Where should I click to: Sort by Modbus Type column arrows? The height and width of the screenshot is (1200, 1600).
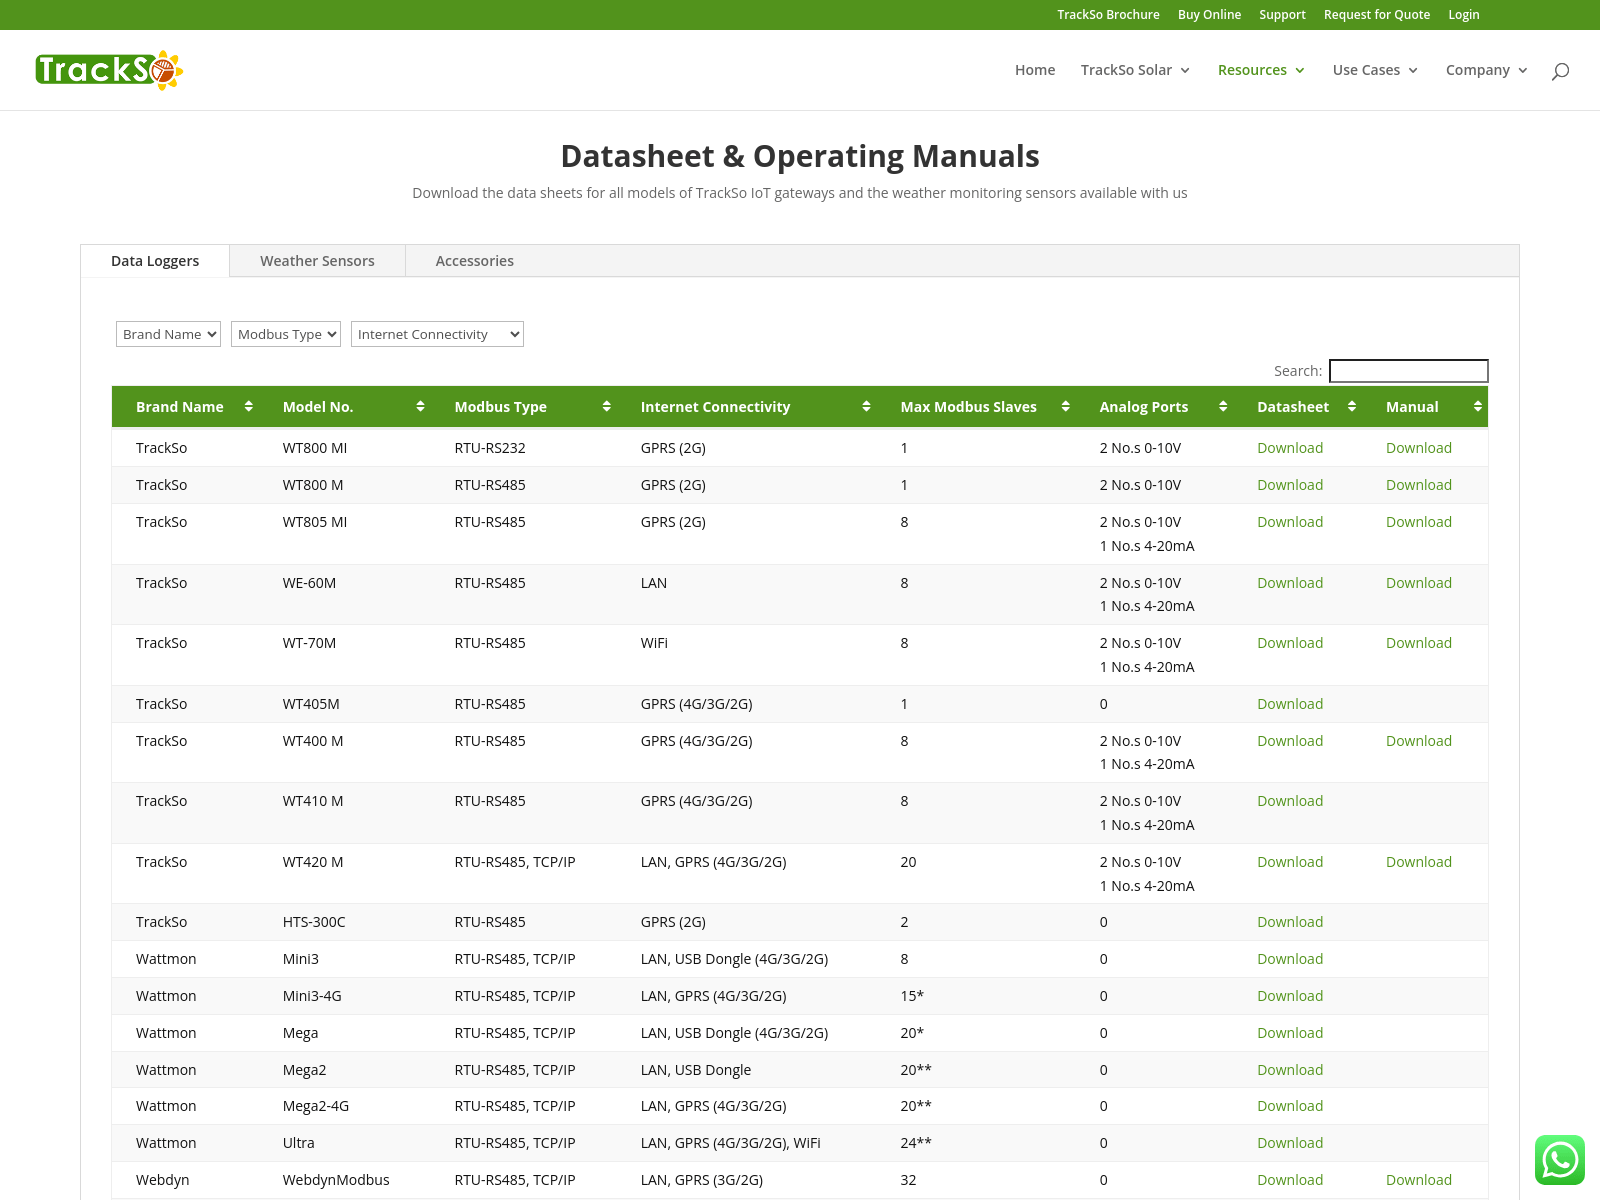click(606, 406)
